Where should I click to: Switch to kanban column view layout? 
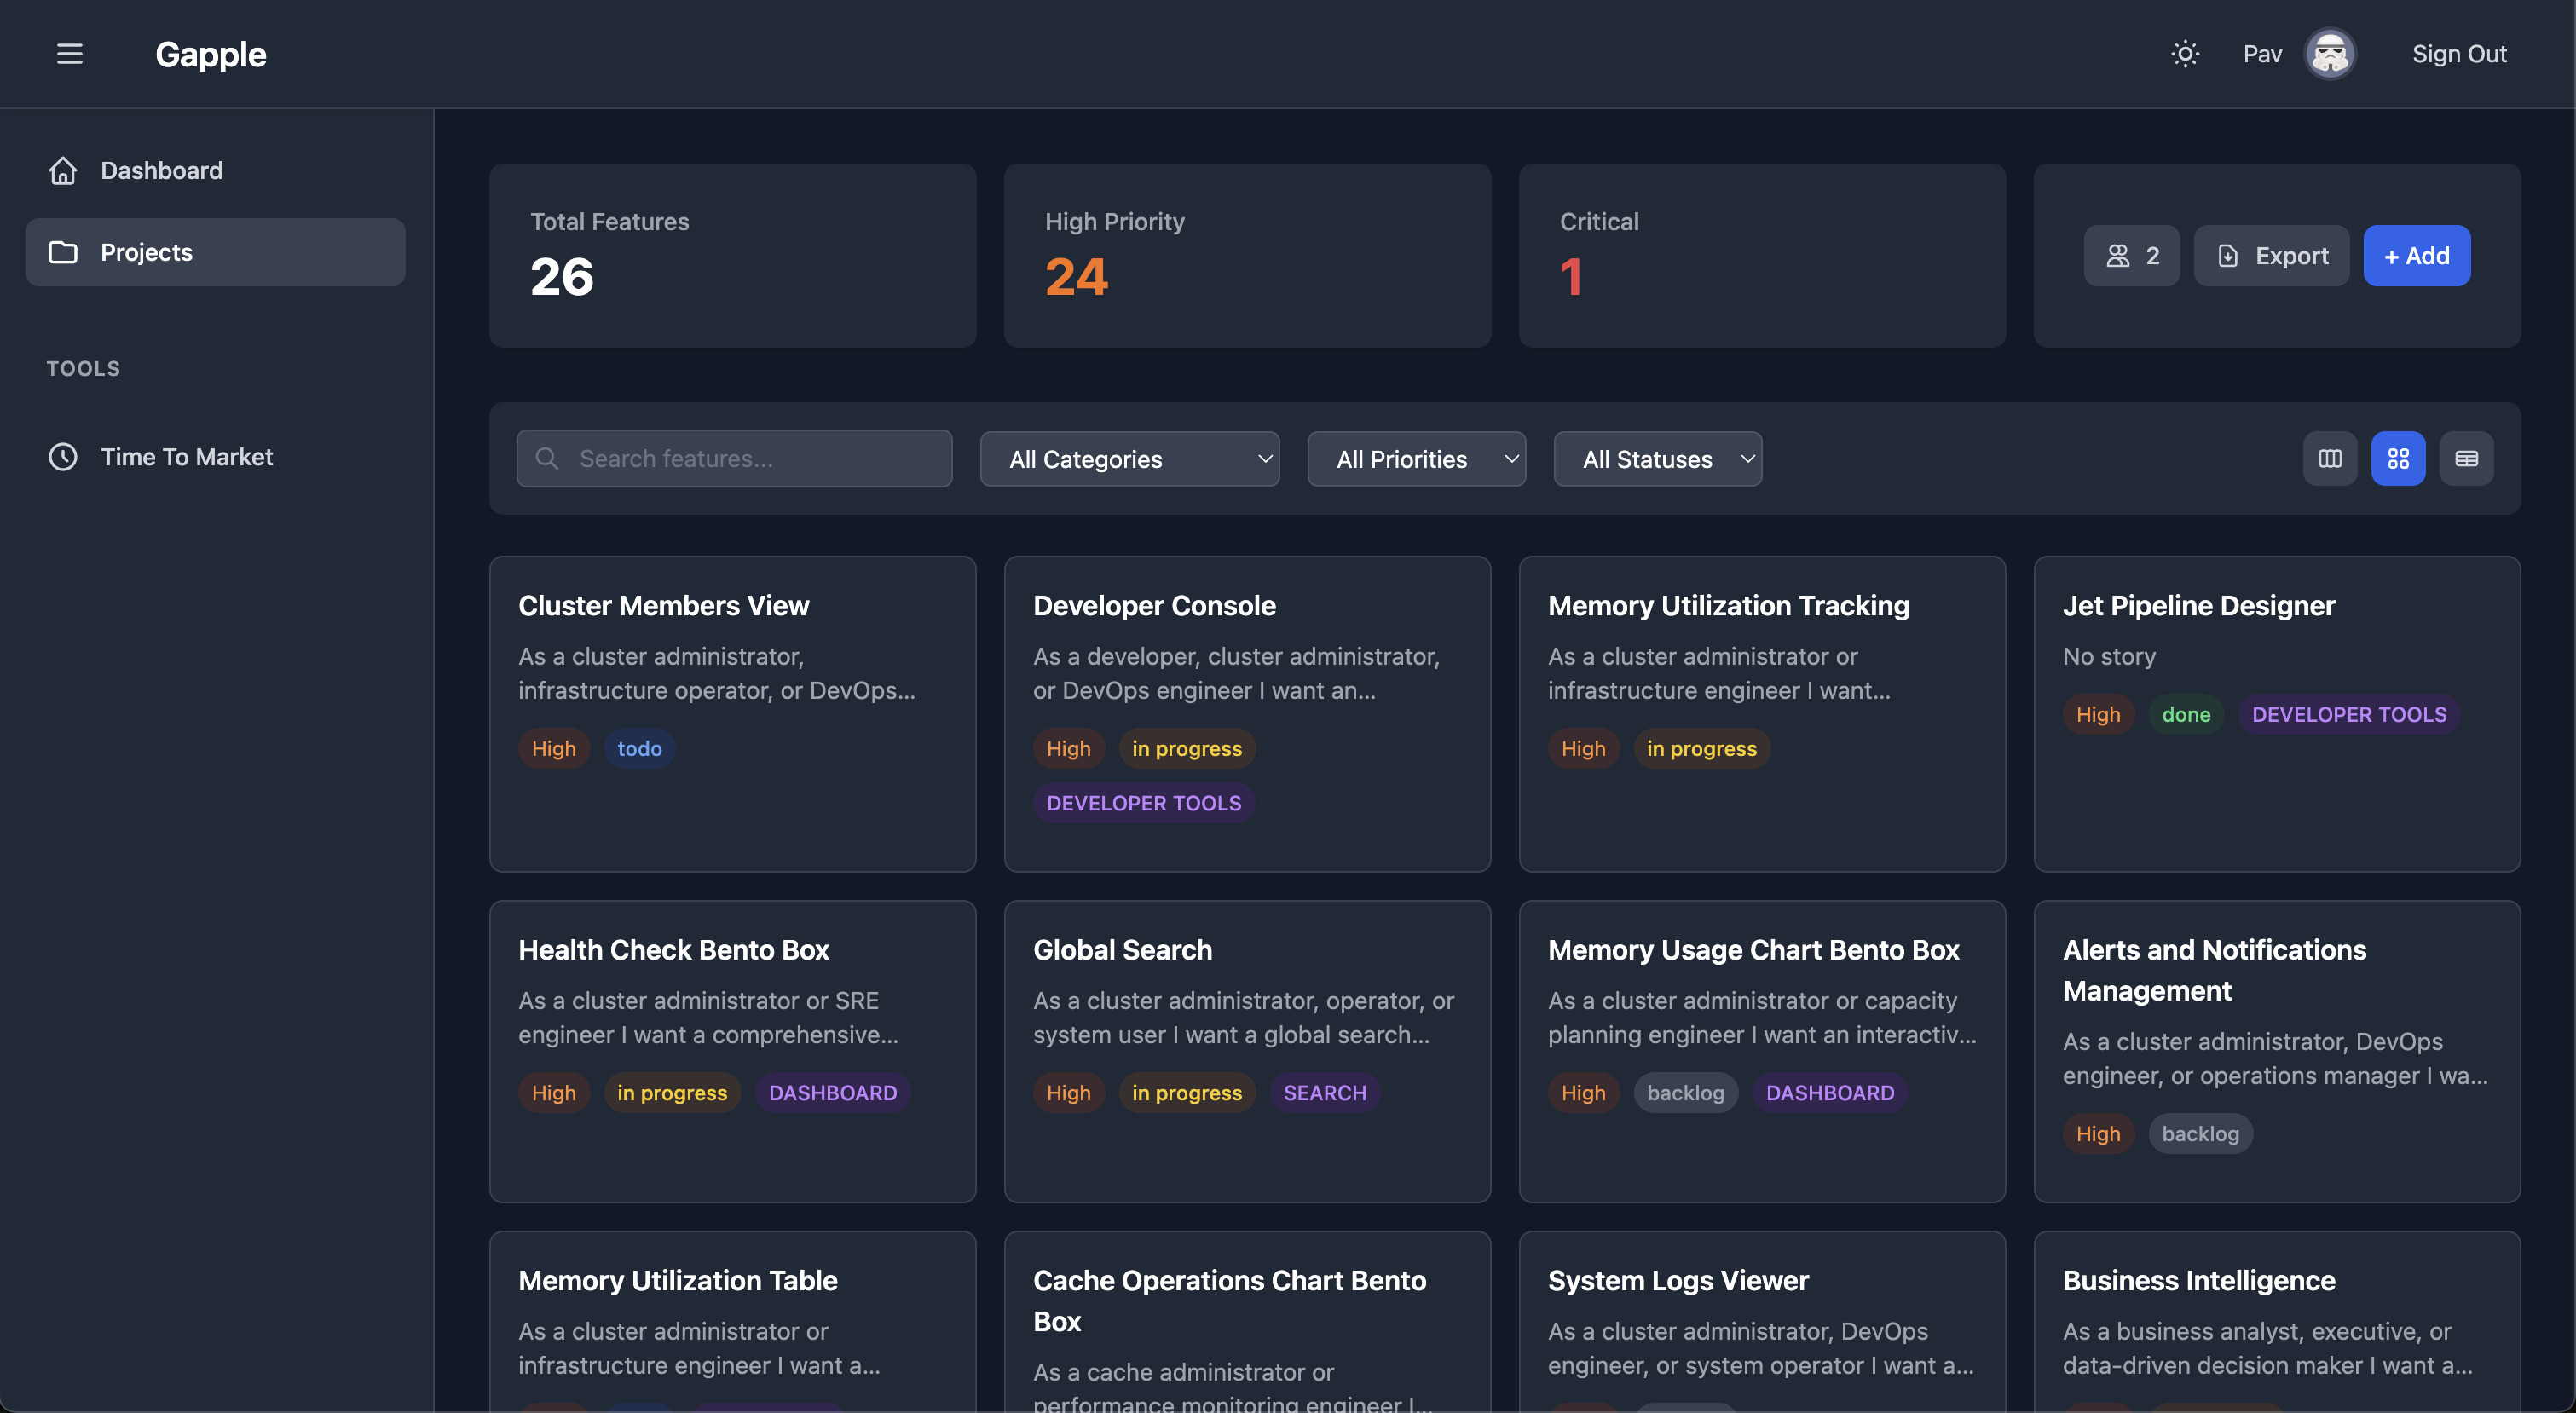click(x=2330, y=459)
